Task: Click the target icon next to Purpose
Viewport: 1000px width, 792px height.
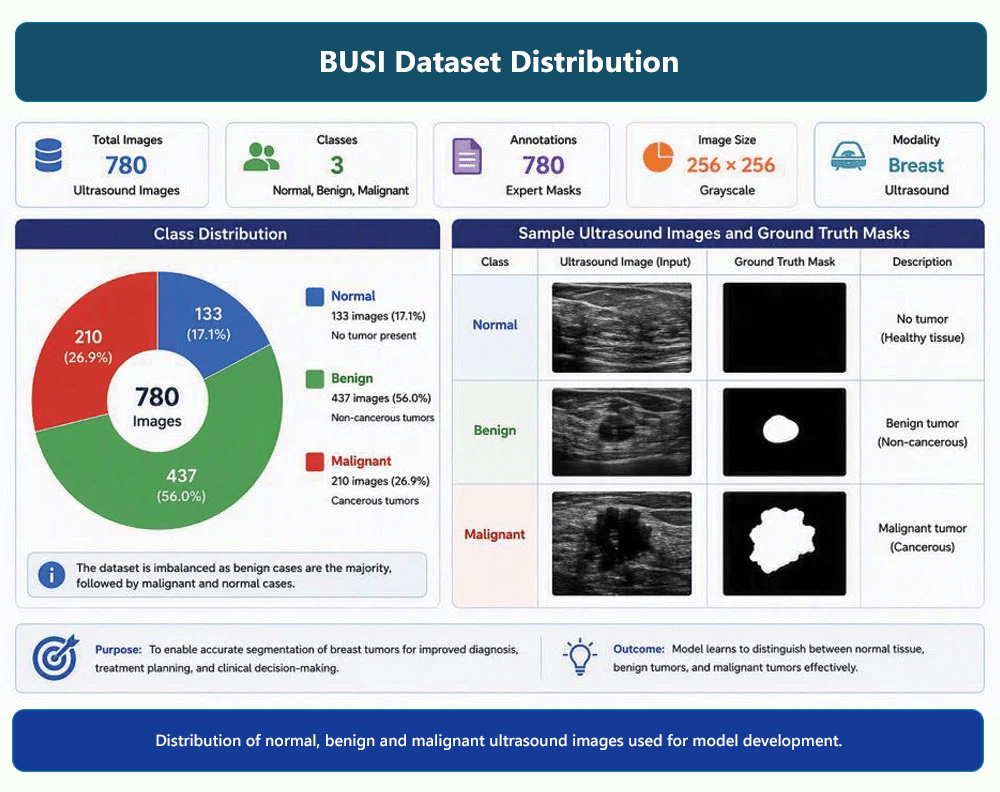Action: [55, 657]
